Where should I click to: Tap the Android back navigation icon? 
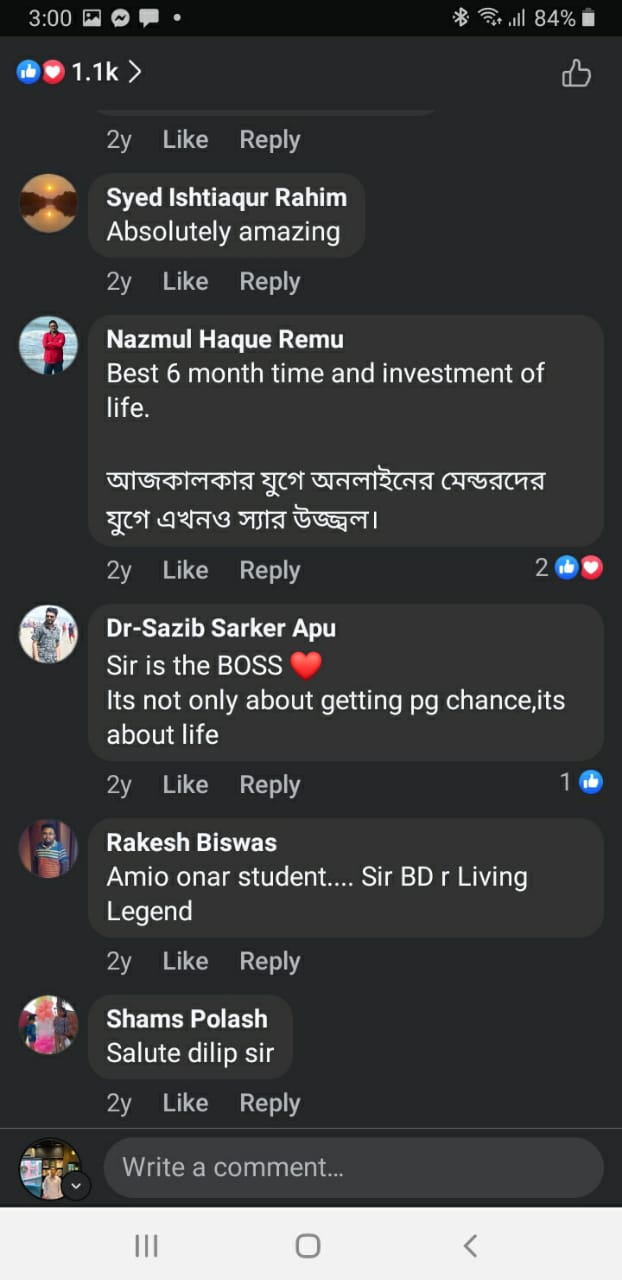pyautogui.click(x=470, y=1245)
